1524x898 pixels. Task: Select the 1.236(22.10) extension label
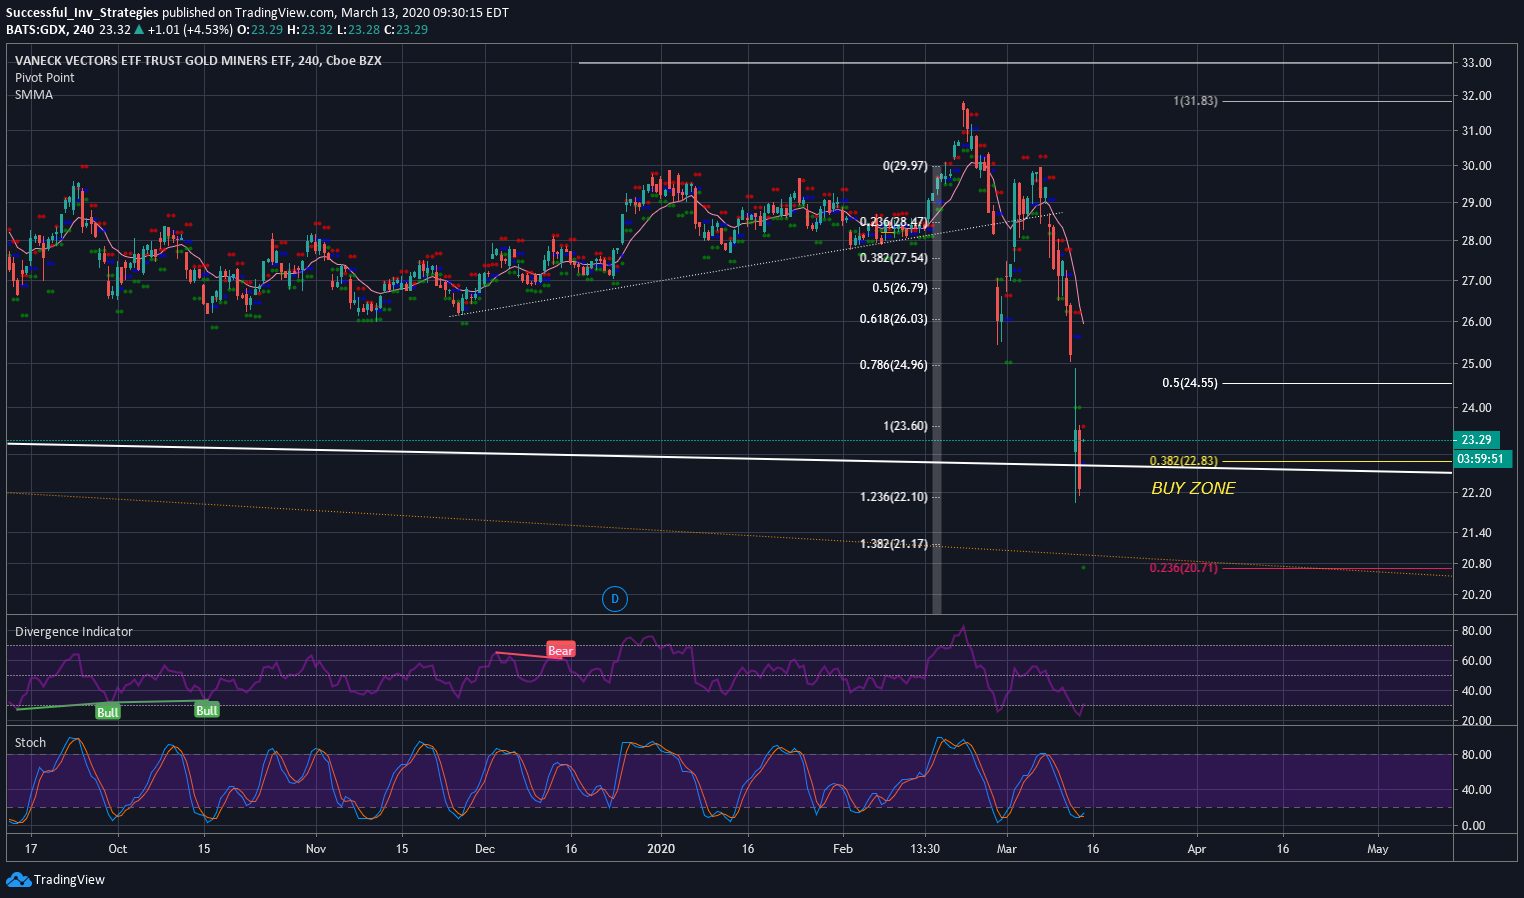[x=894, y=497]
